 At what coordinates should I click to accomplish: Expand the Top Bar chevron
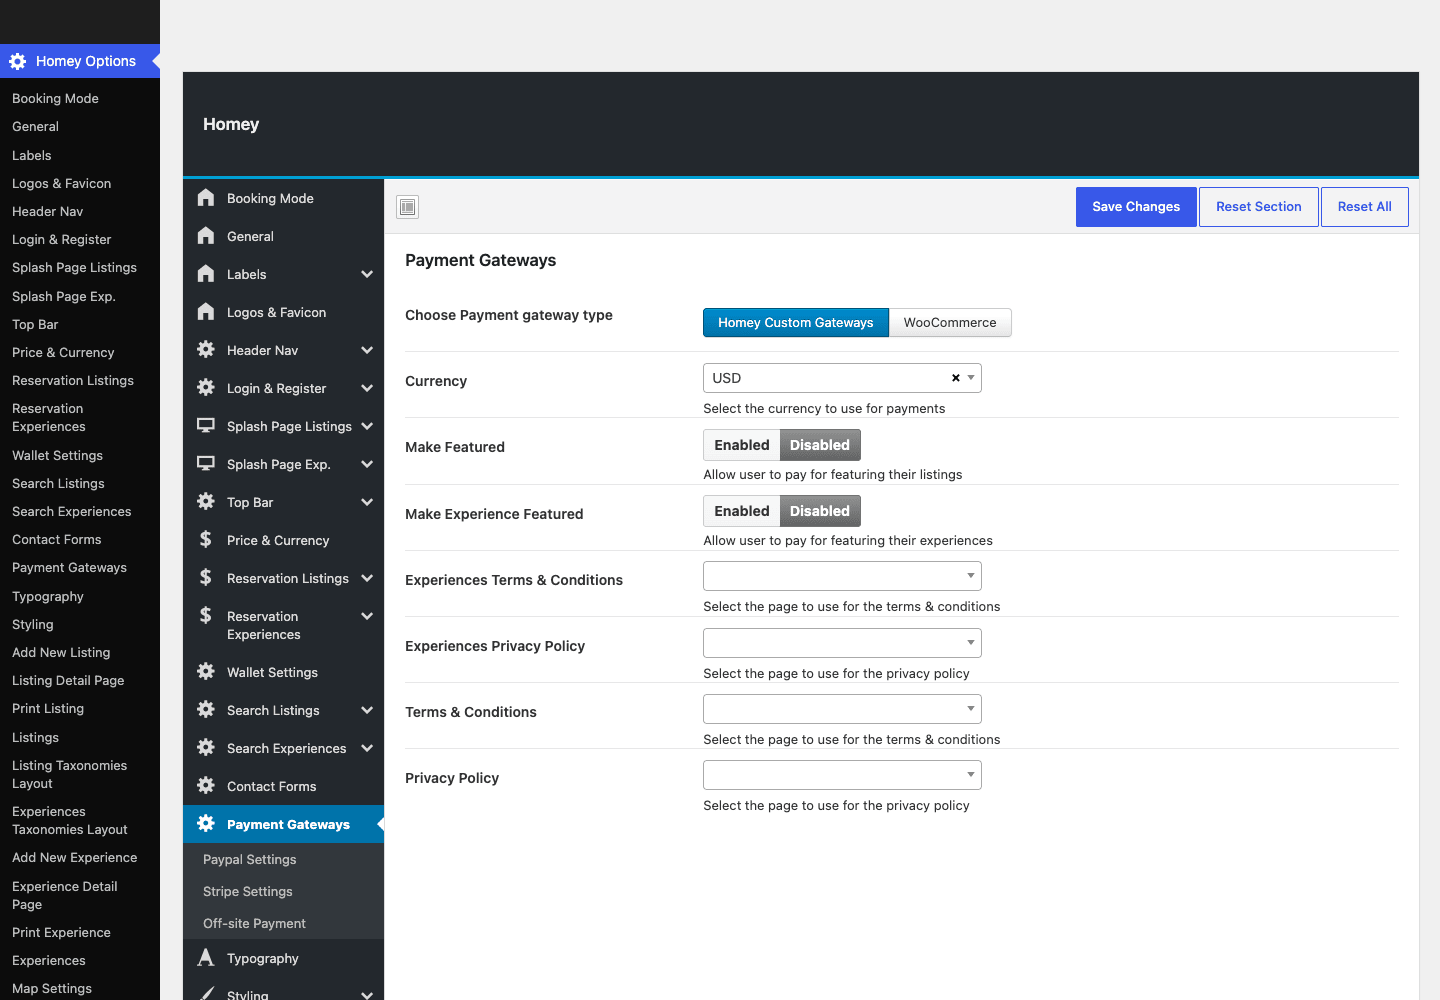tap(367, 502)
